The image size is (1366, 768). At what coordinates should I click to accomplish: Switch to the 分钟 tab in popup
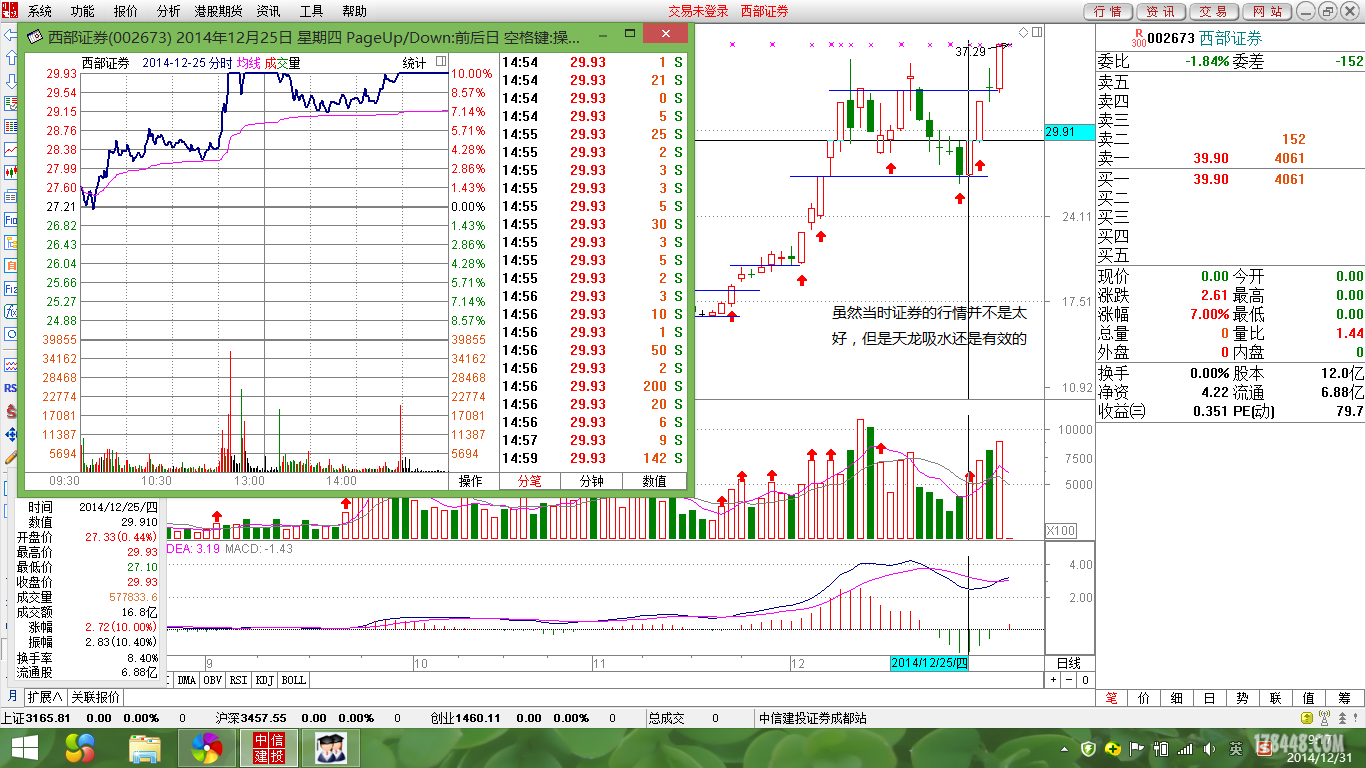(592, 481)
